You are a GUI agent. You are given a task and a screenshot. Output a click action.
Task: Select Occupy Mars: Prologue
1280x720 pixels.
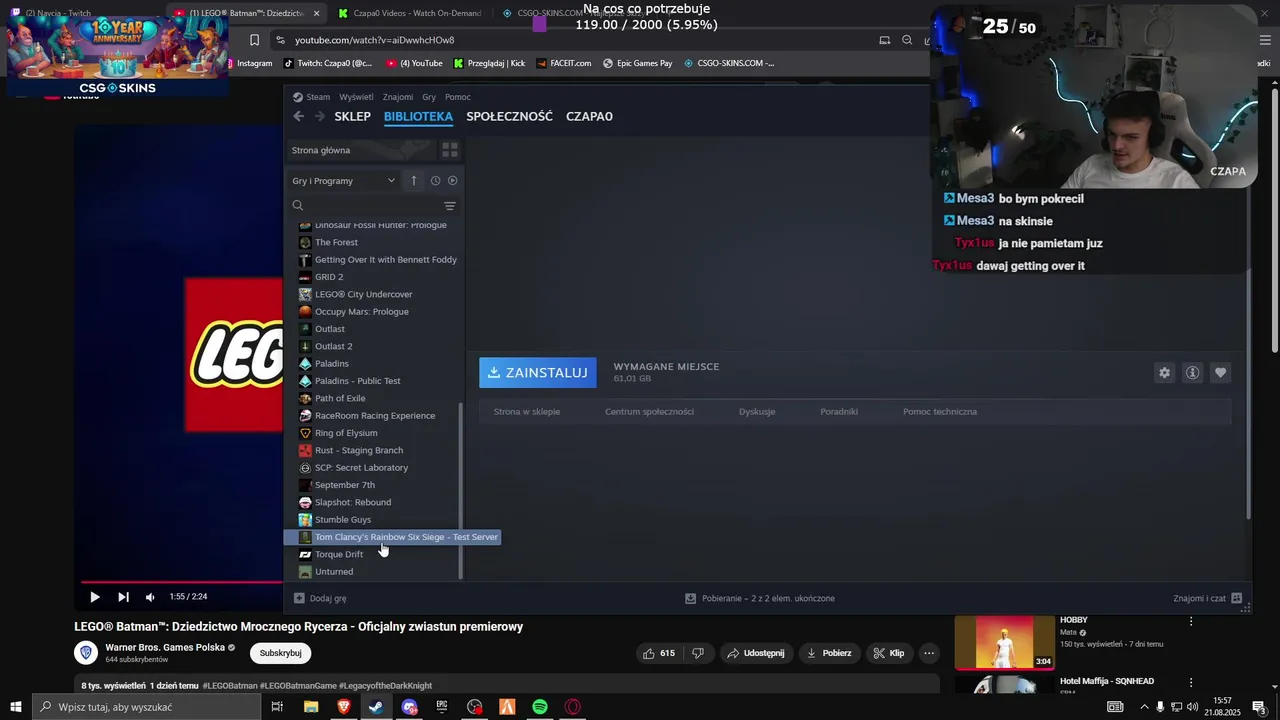click(361, 312)
